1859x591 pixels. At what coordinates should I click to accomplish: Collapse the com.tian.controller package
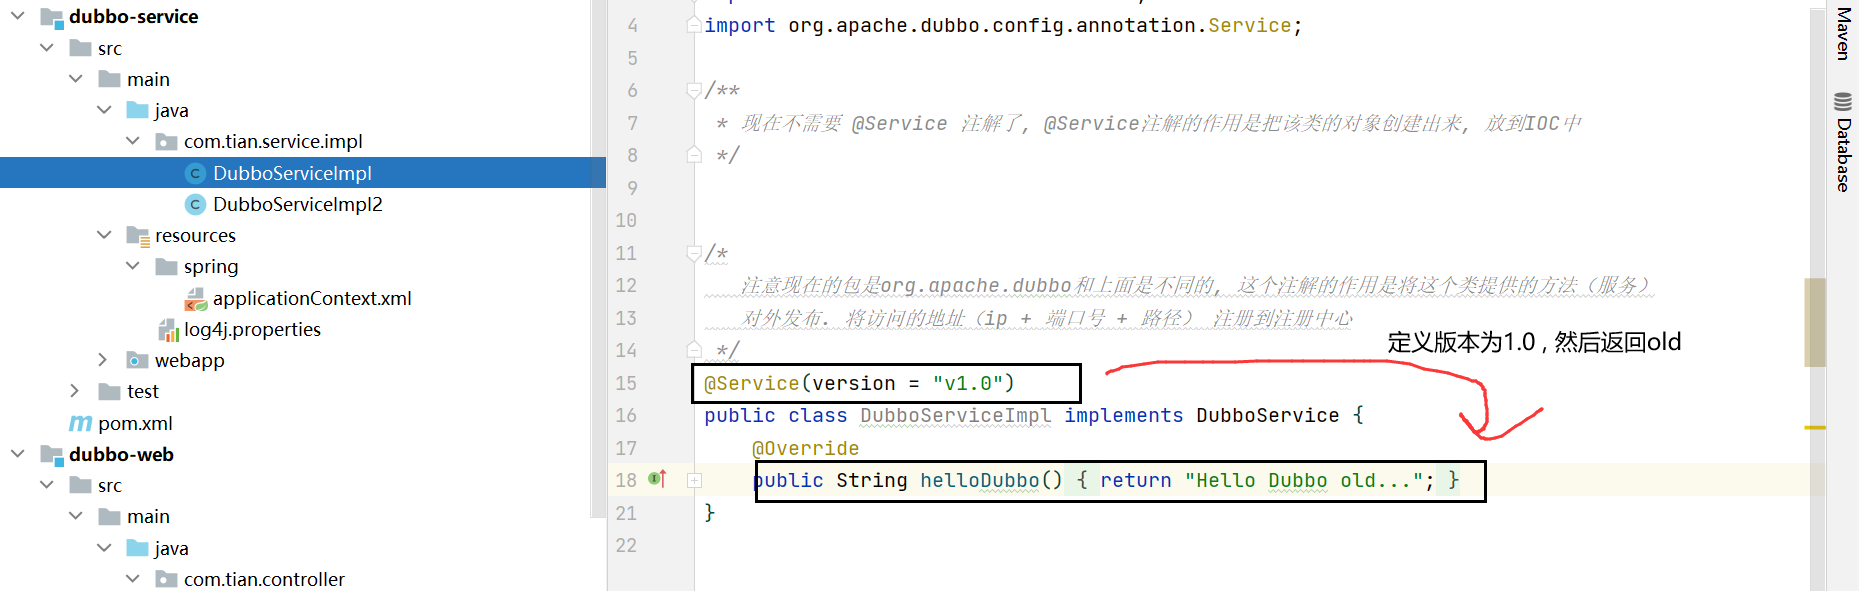pos(133,578)
